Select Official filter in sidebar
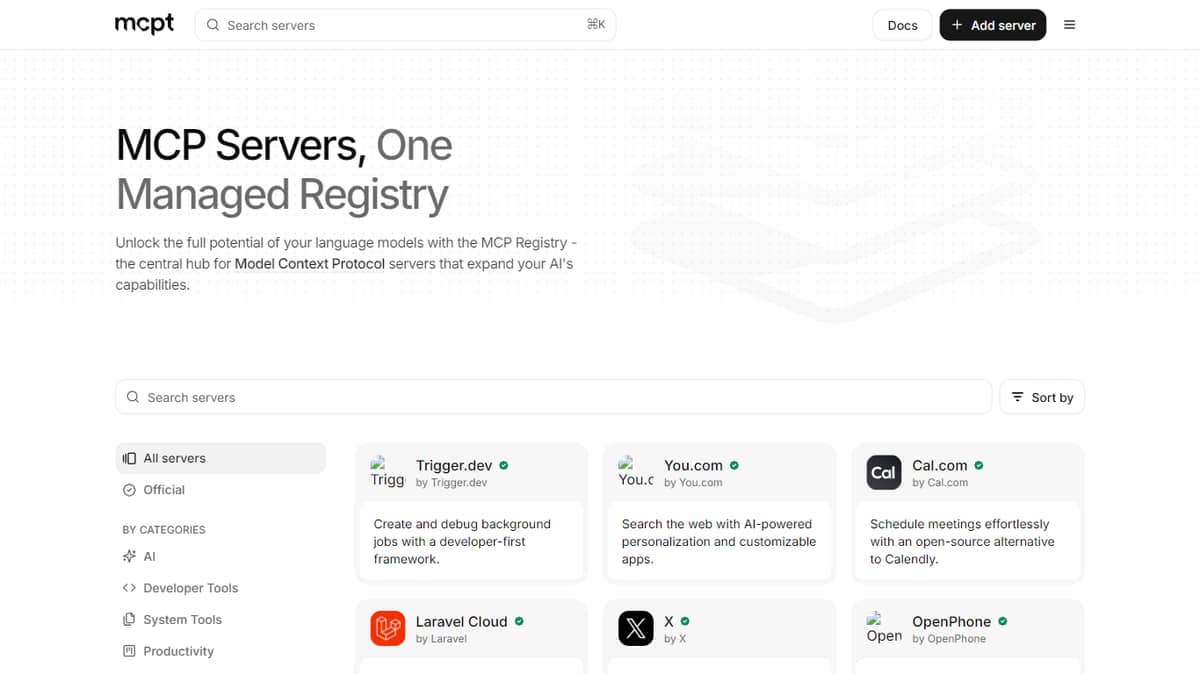1200x674 pixels. point(220,490)
